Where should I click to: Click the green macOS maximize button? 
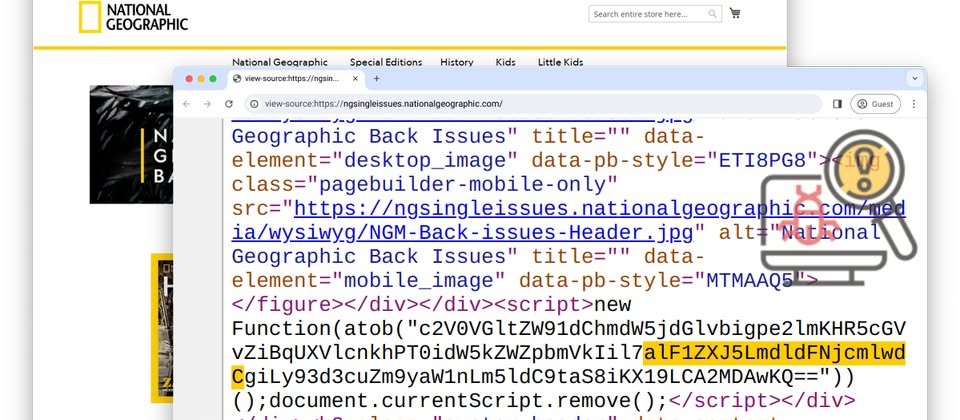(x=212, y=78)
